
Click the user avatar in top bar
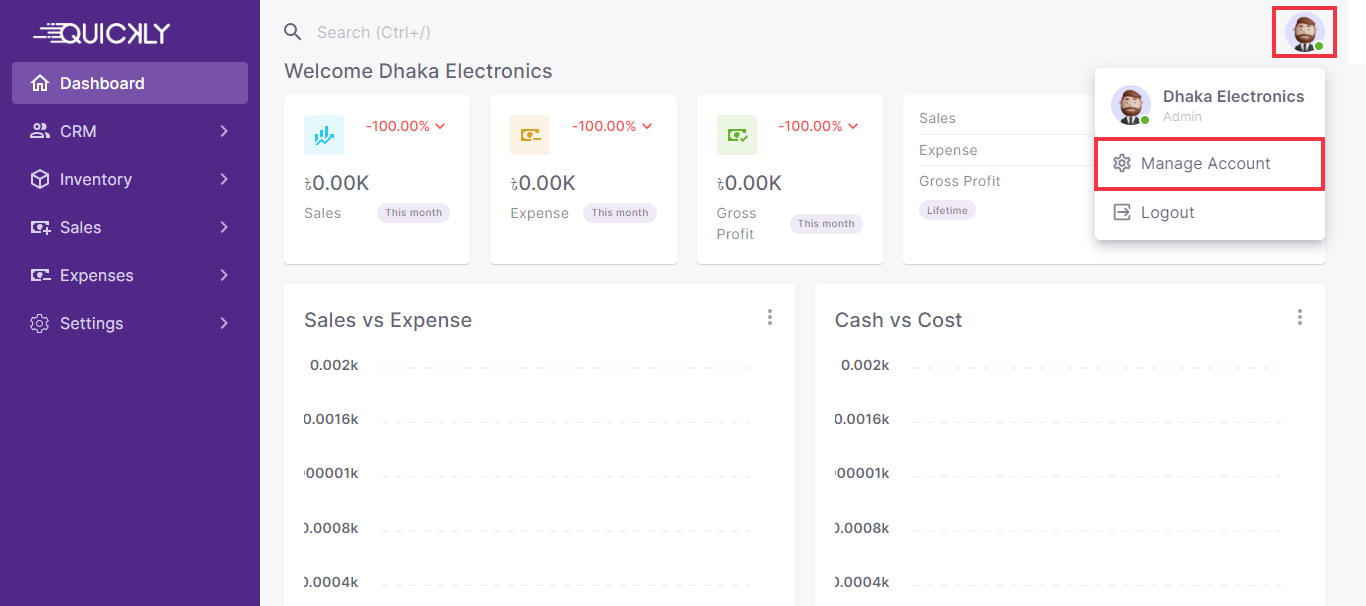tap(1304, 32)
